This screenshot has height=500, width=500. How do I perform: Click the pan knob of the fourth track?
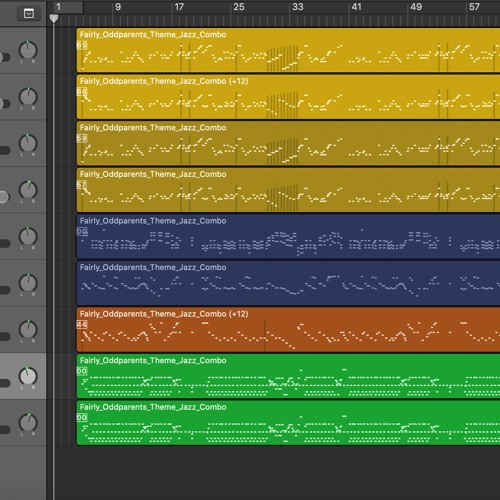[28, 190]
